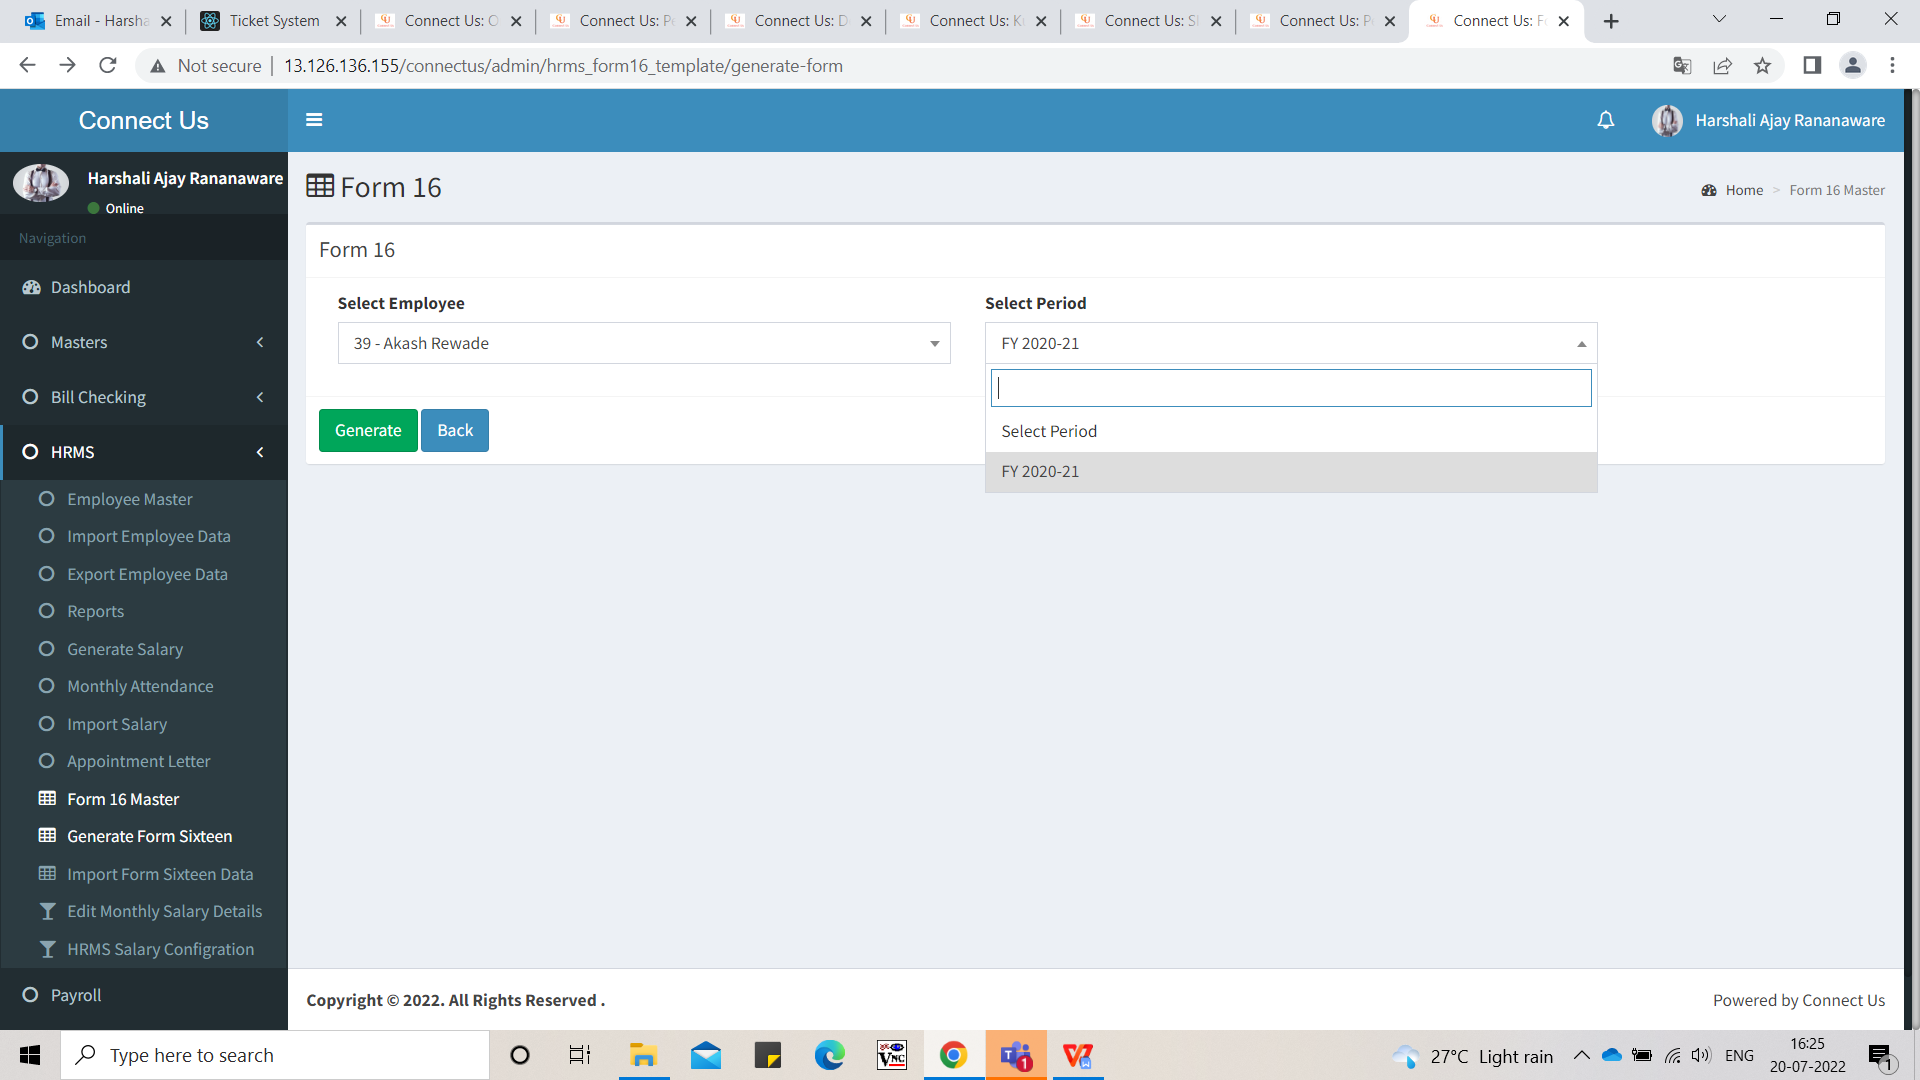Open Import Salary in sidebar
The image size is (1920, 1080).
click(x=117, y=724)
